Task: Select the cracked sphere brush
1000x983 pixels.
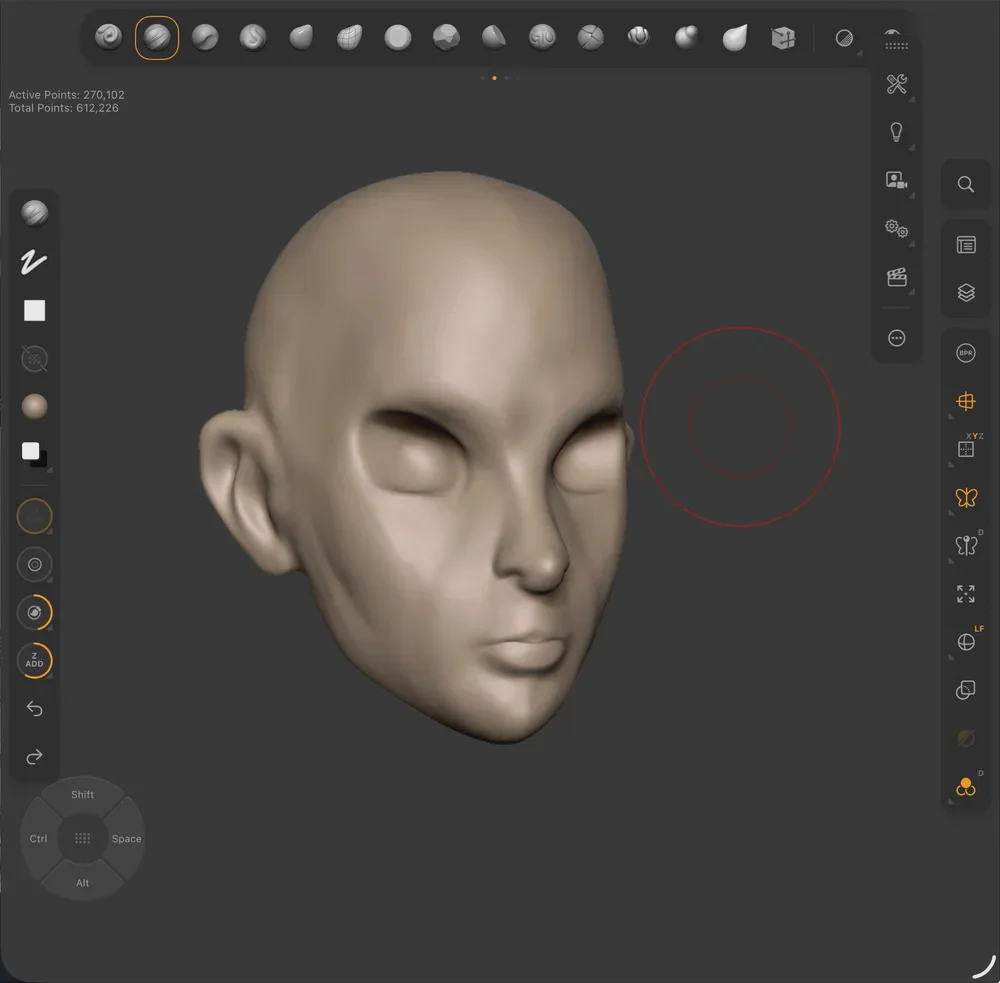Action: 591,38
